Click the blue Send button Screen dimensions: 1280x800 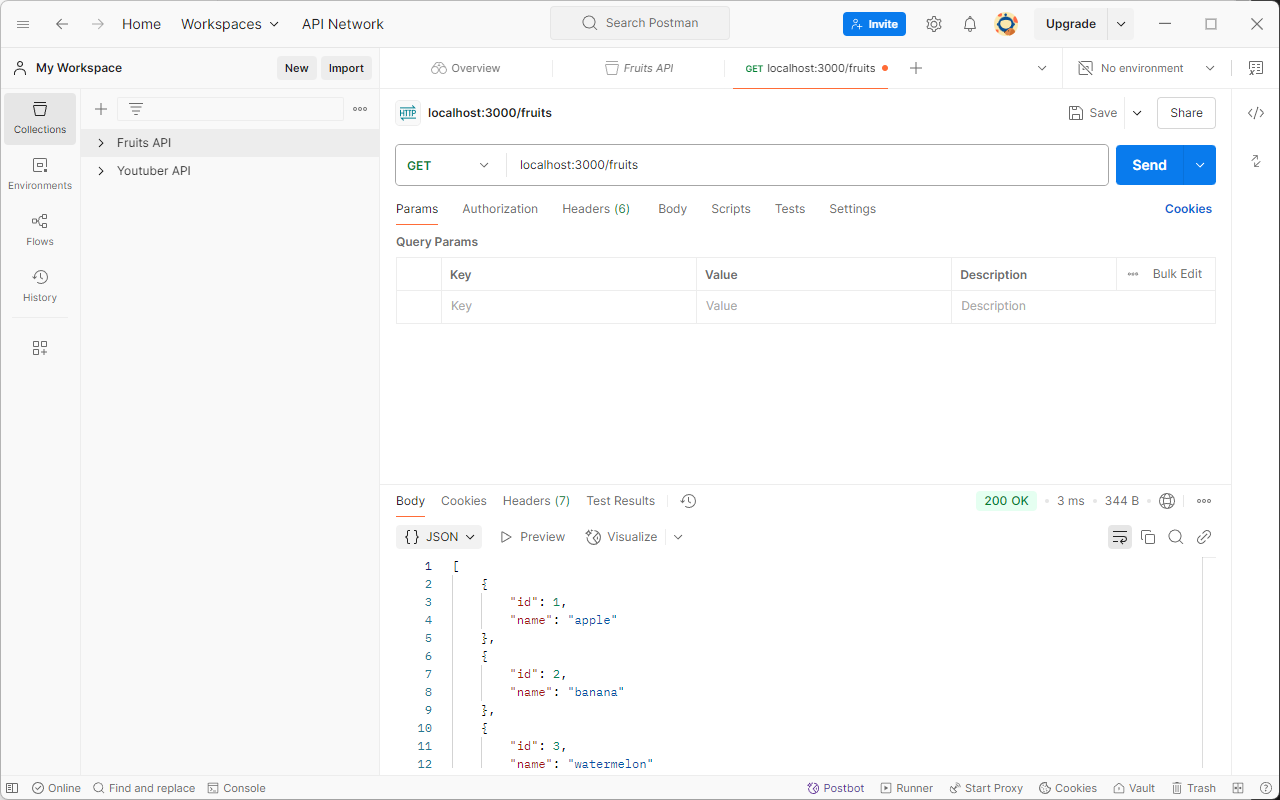pos(1150,165)
